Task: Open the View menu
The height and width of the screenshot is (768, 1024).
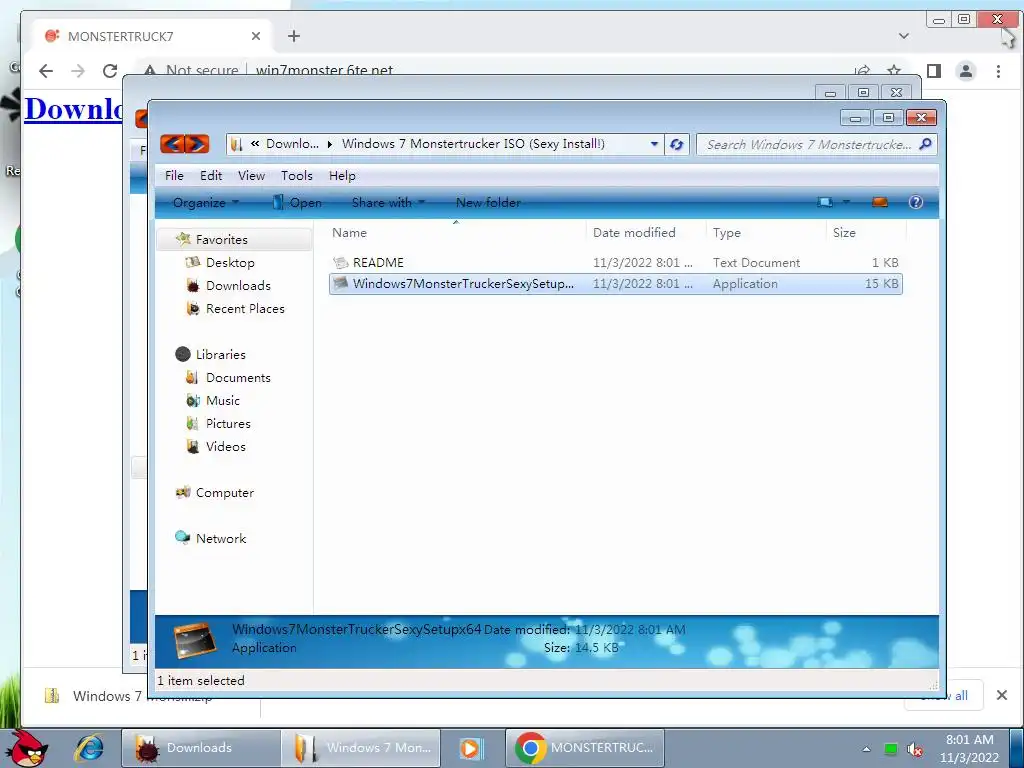Action: 251,176
